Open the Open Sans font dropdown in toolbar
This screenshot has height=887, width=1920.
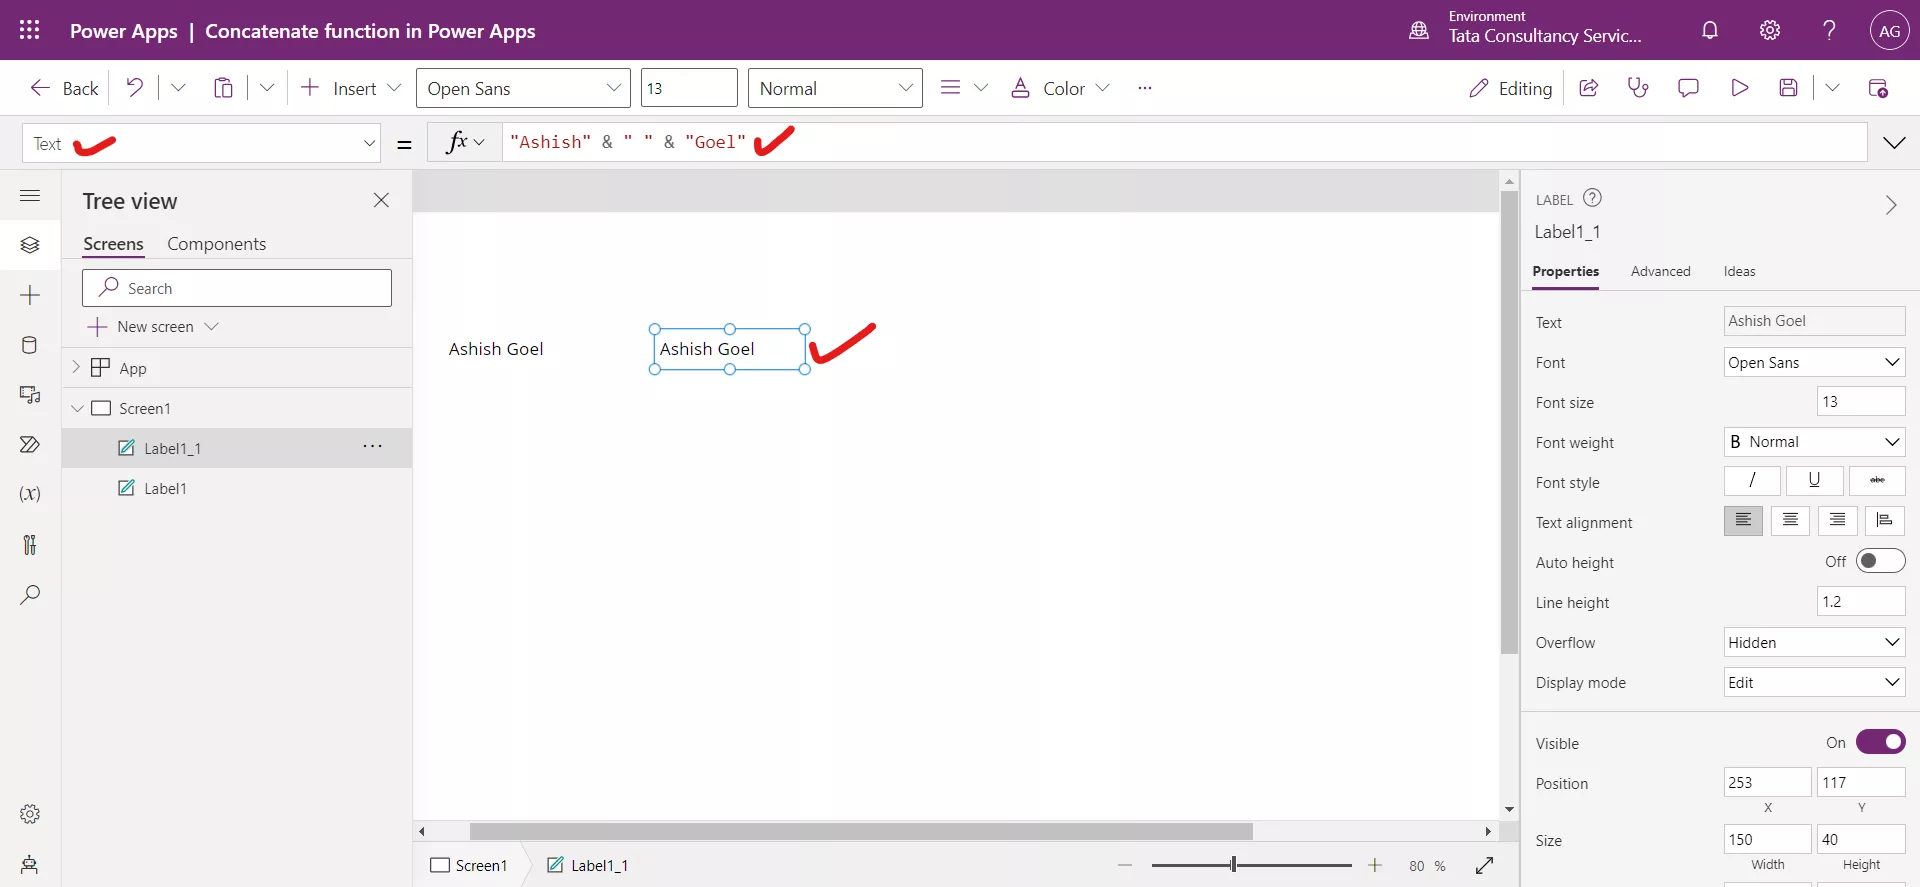[x=523, y=88]
